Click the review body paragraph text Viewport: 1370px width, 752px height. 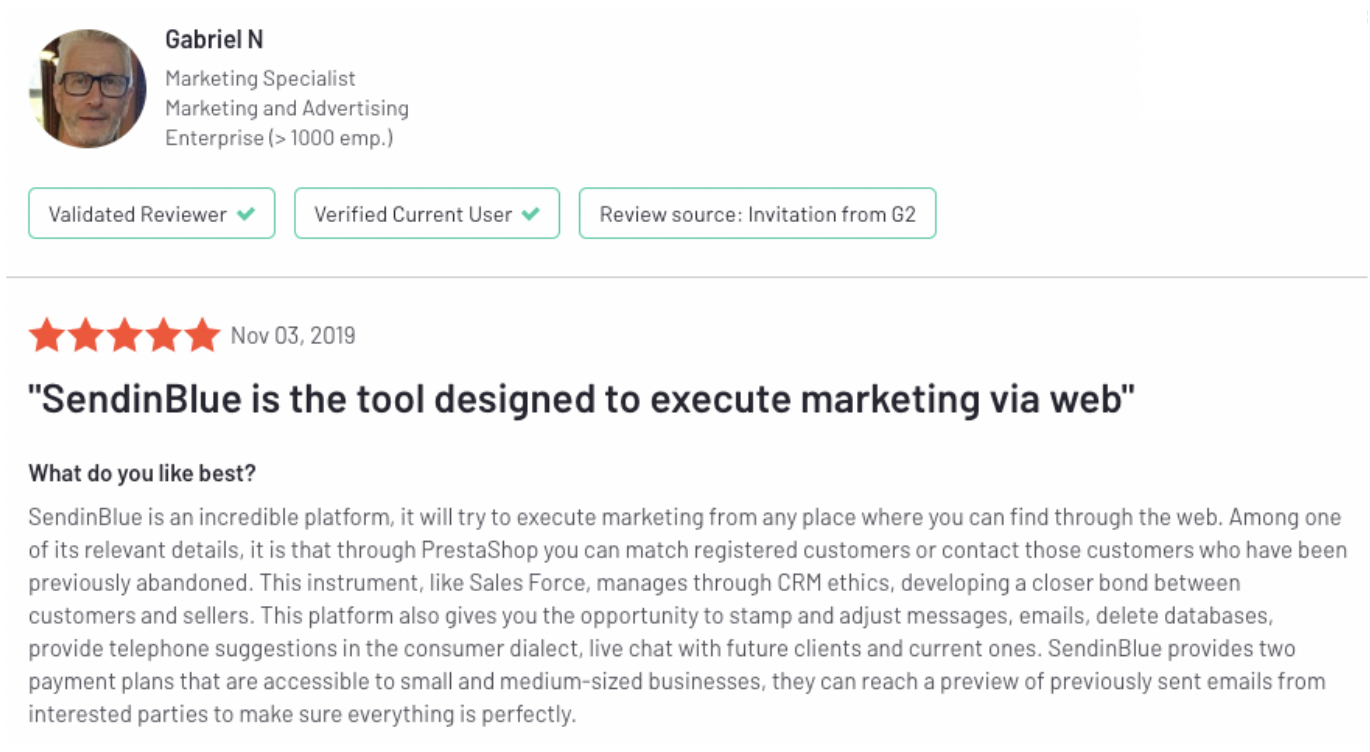[x=687, y=616]
